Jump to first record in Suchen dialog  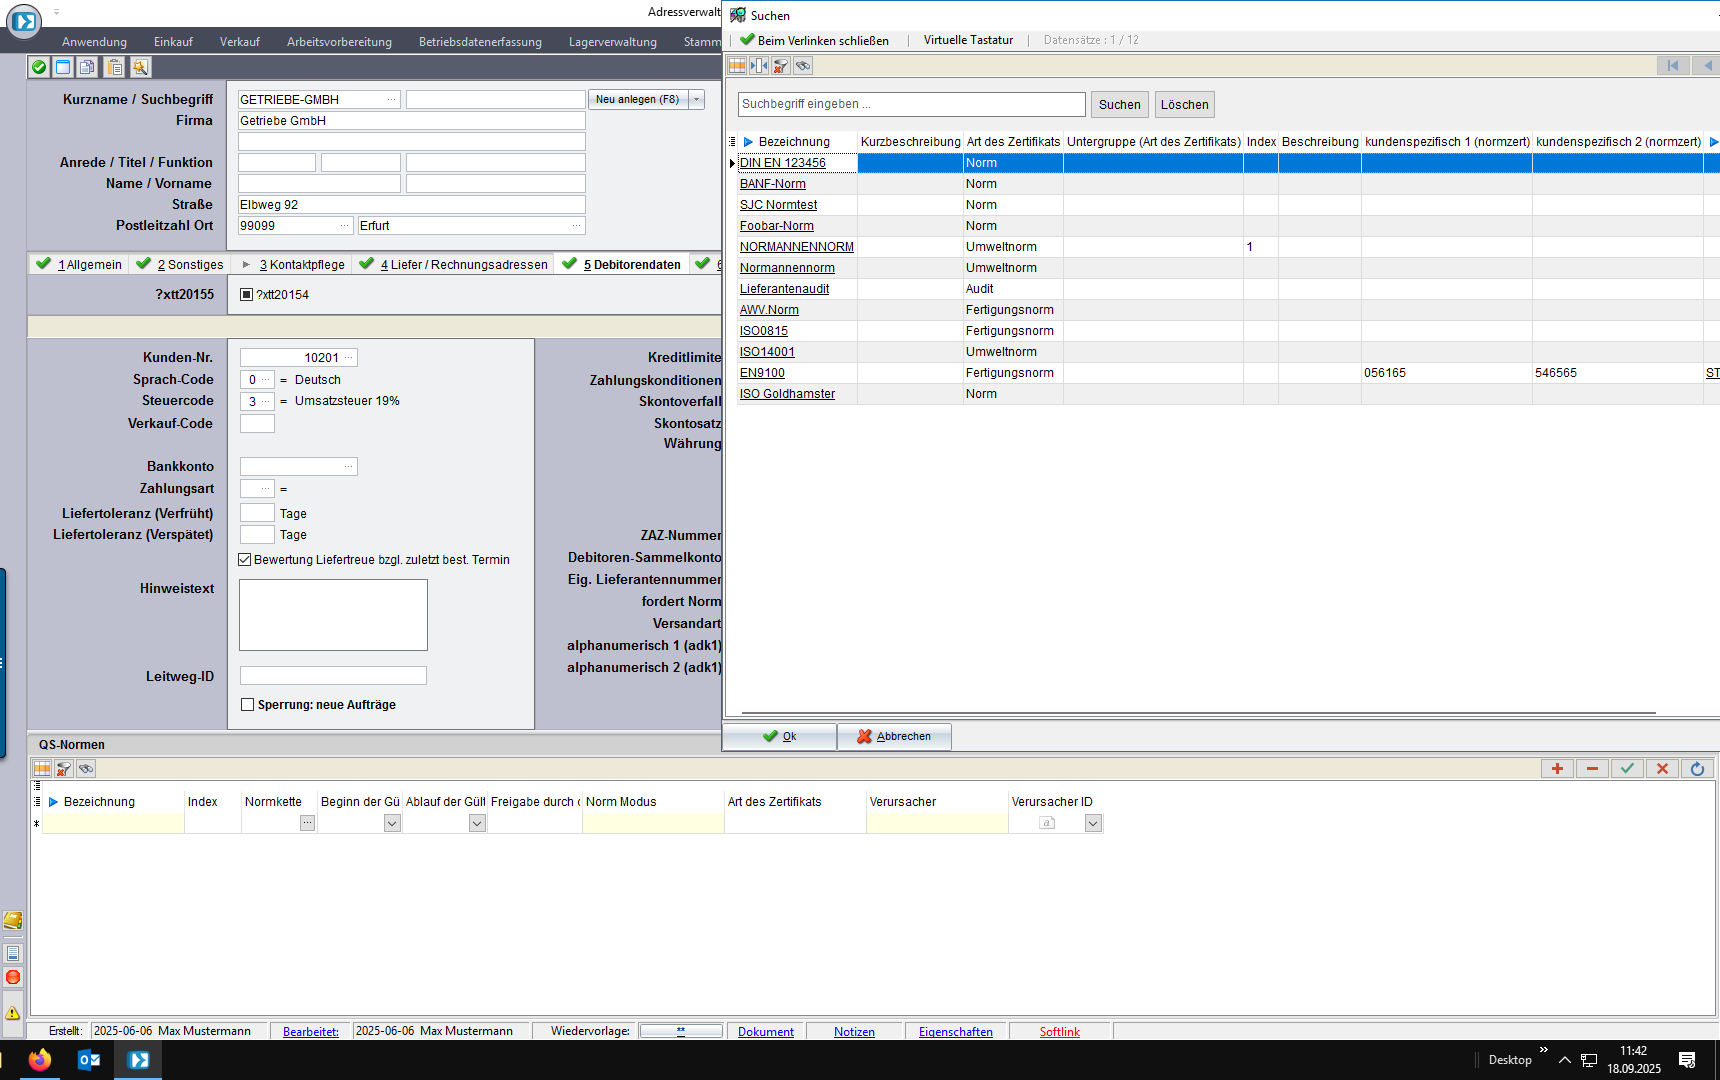1672,66
